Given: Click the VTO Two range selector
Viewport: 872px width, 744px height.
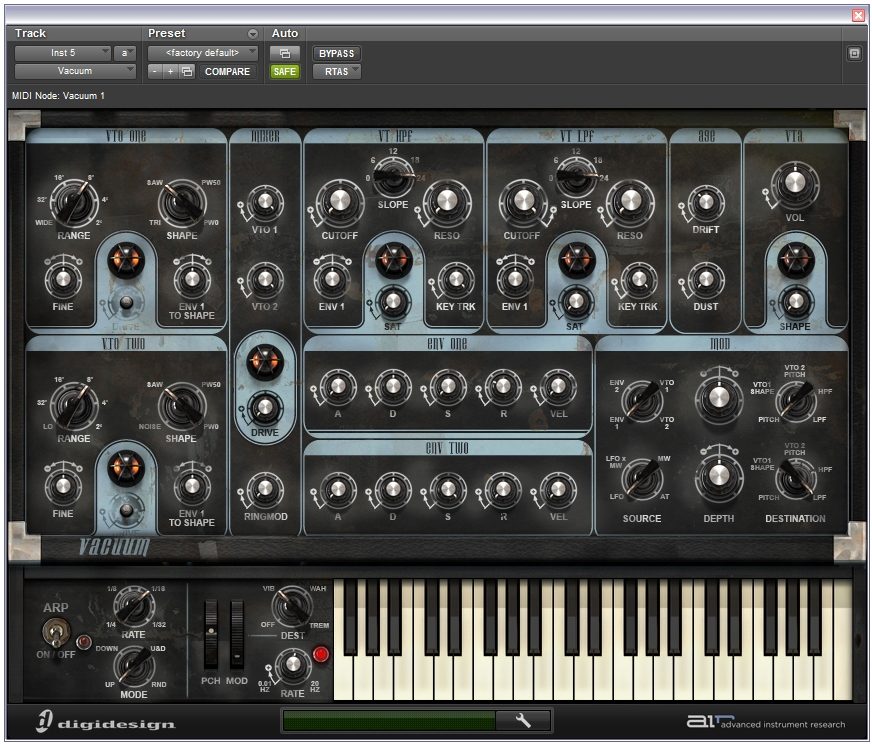Looking at the screenshot, I should coord(73,406).
